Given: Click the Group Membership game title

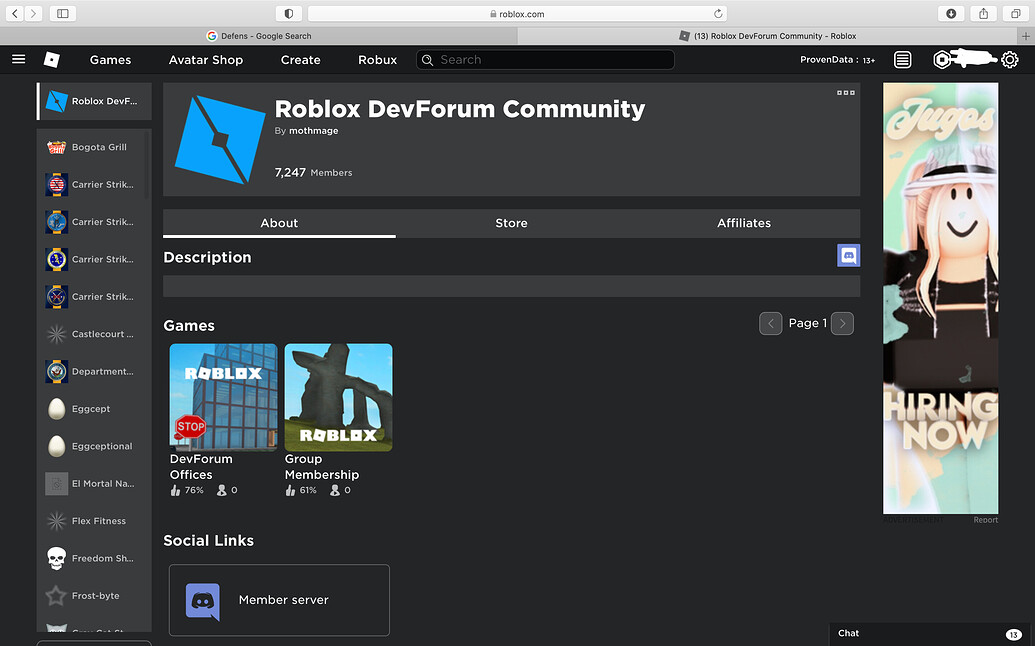Looking at the screenshot, I should 322,467.
